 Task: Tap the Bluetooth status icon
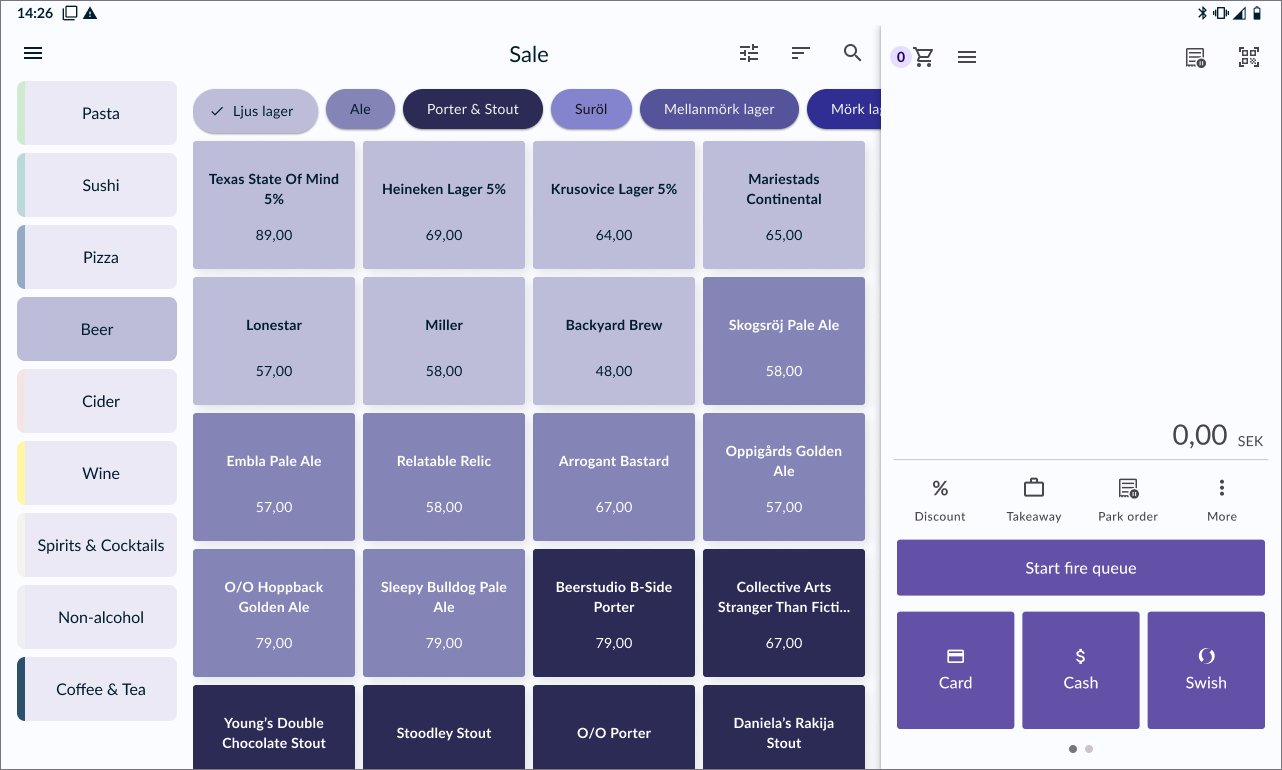coord(1203,13)
